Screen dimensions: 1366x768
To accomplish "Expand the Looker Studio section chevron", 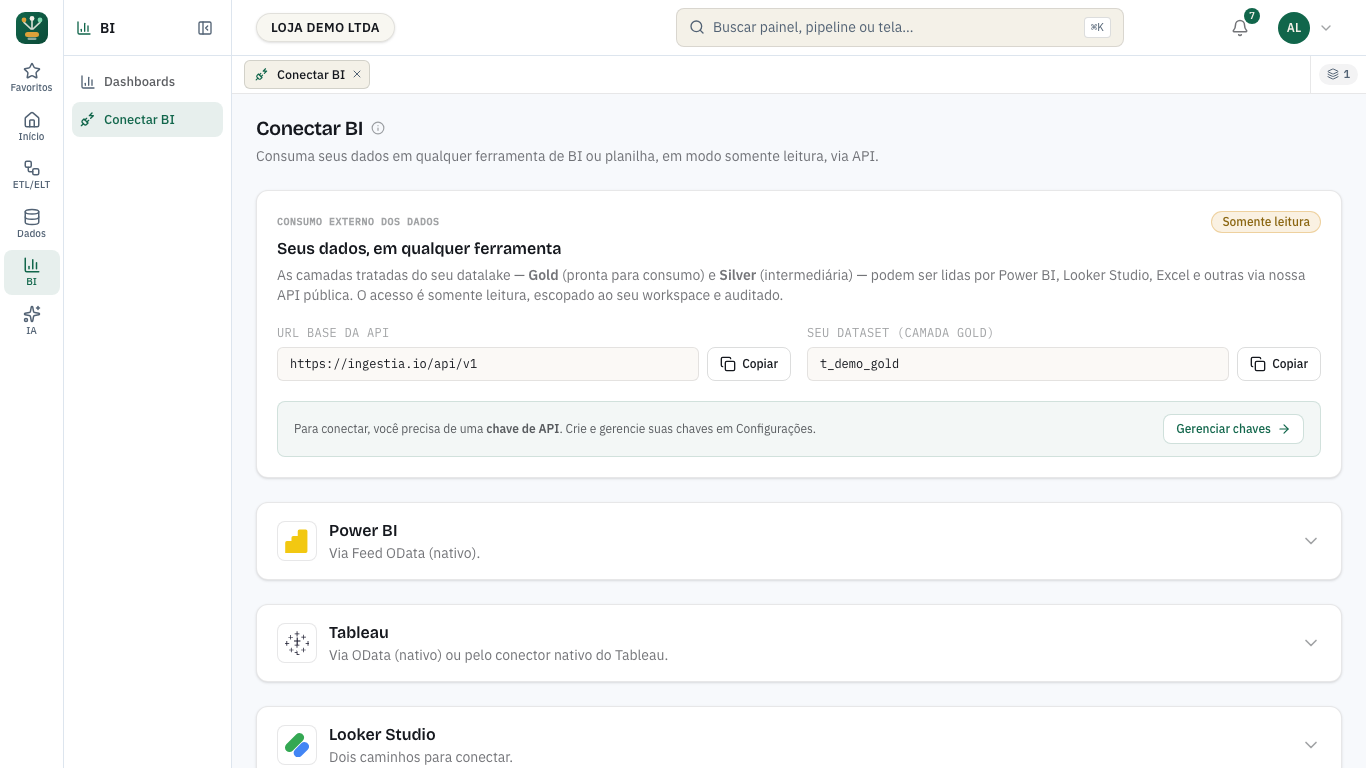I will pyautogui.click(x=1311, y=745).
